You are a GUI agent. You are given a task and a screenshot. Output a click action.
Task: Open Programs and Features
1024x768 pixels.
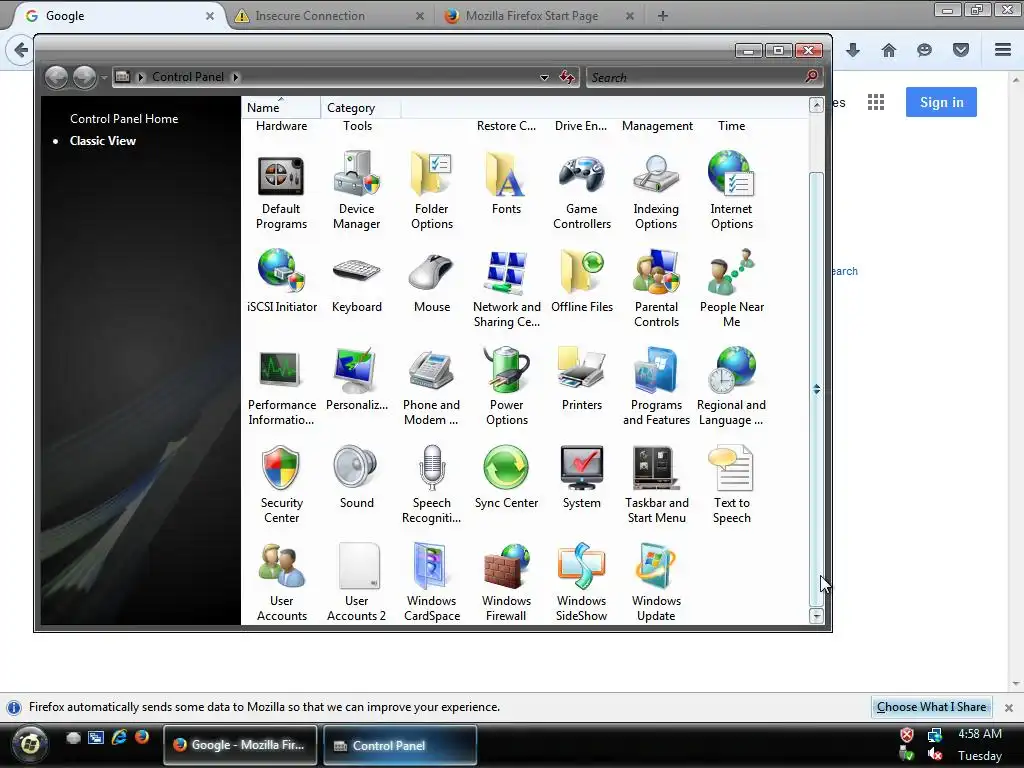[656, 386]
